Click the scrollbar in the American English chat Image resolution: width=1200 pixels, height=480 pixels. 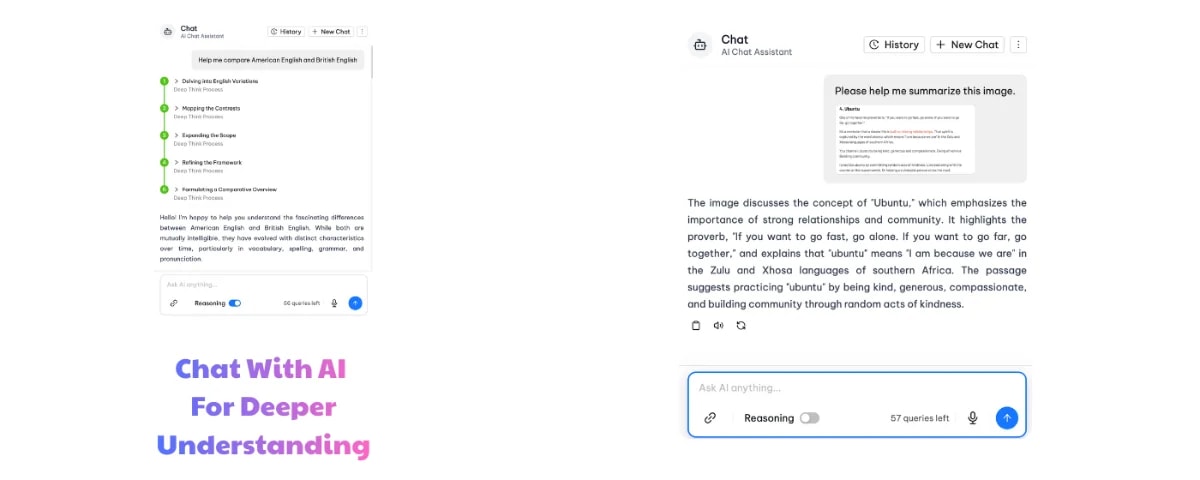(x=372, y=62)
